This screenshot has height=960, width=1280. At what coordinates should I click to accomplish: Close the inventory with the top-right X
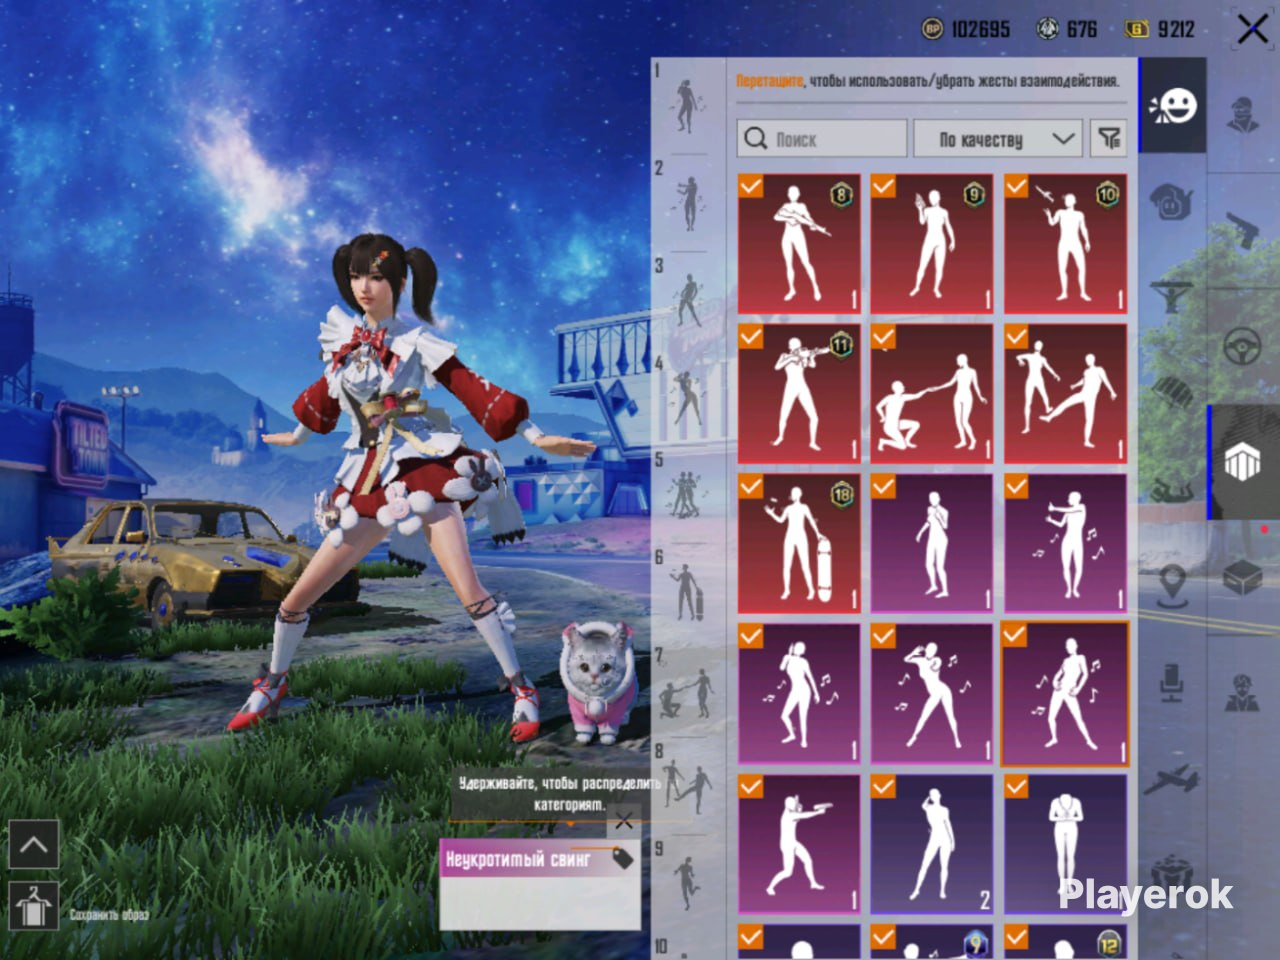[1252, 29]
